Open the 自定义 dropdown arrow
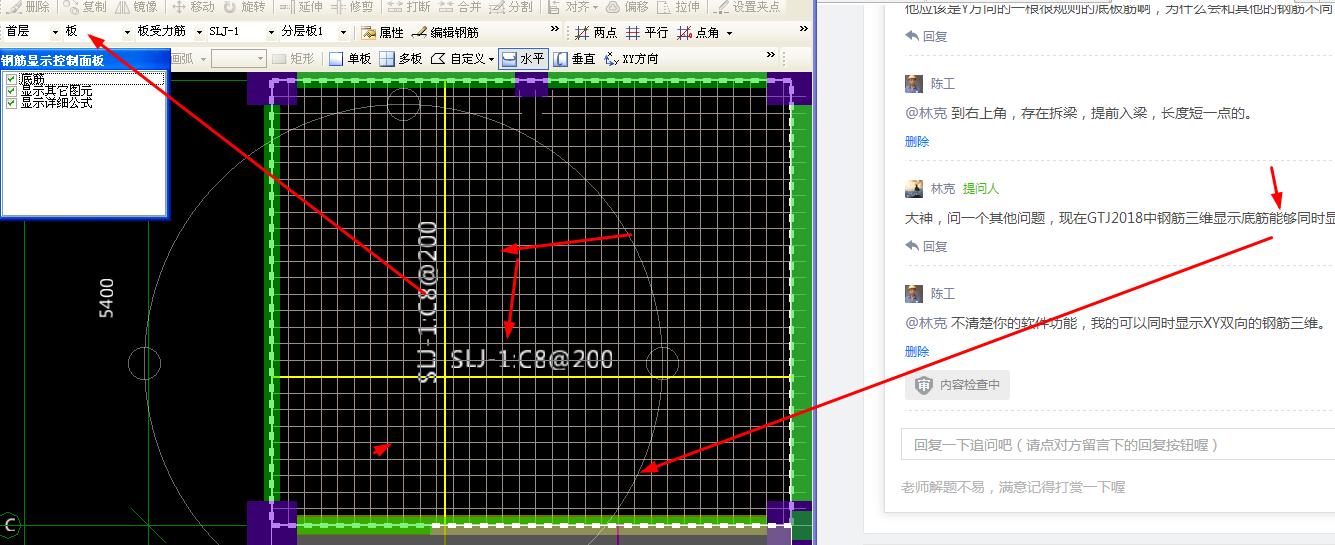This screenshot has width=1335, height=545. click(x=491, y=60)
